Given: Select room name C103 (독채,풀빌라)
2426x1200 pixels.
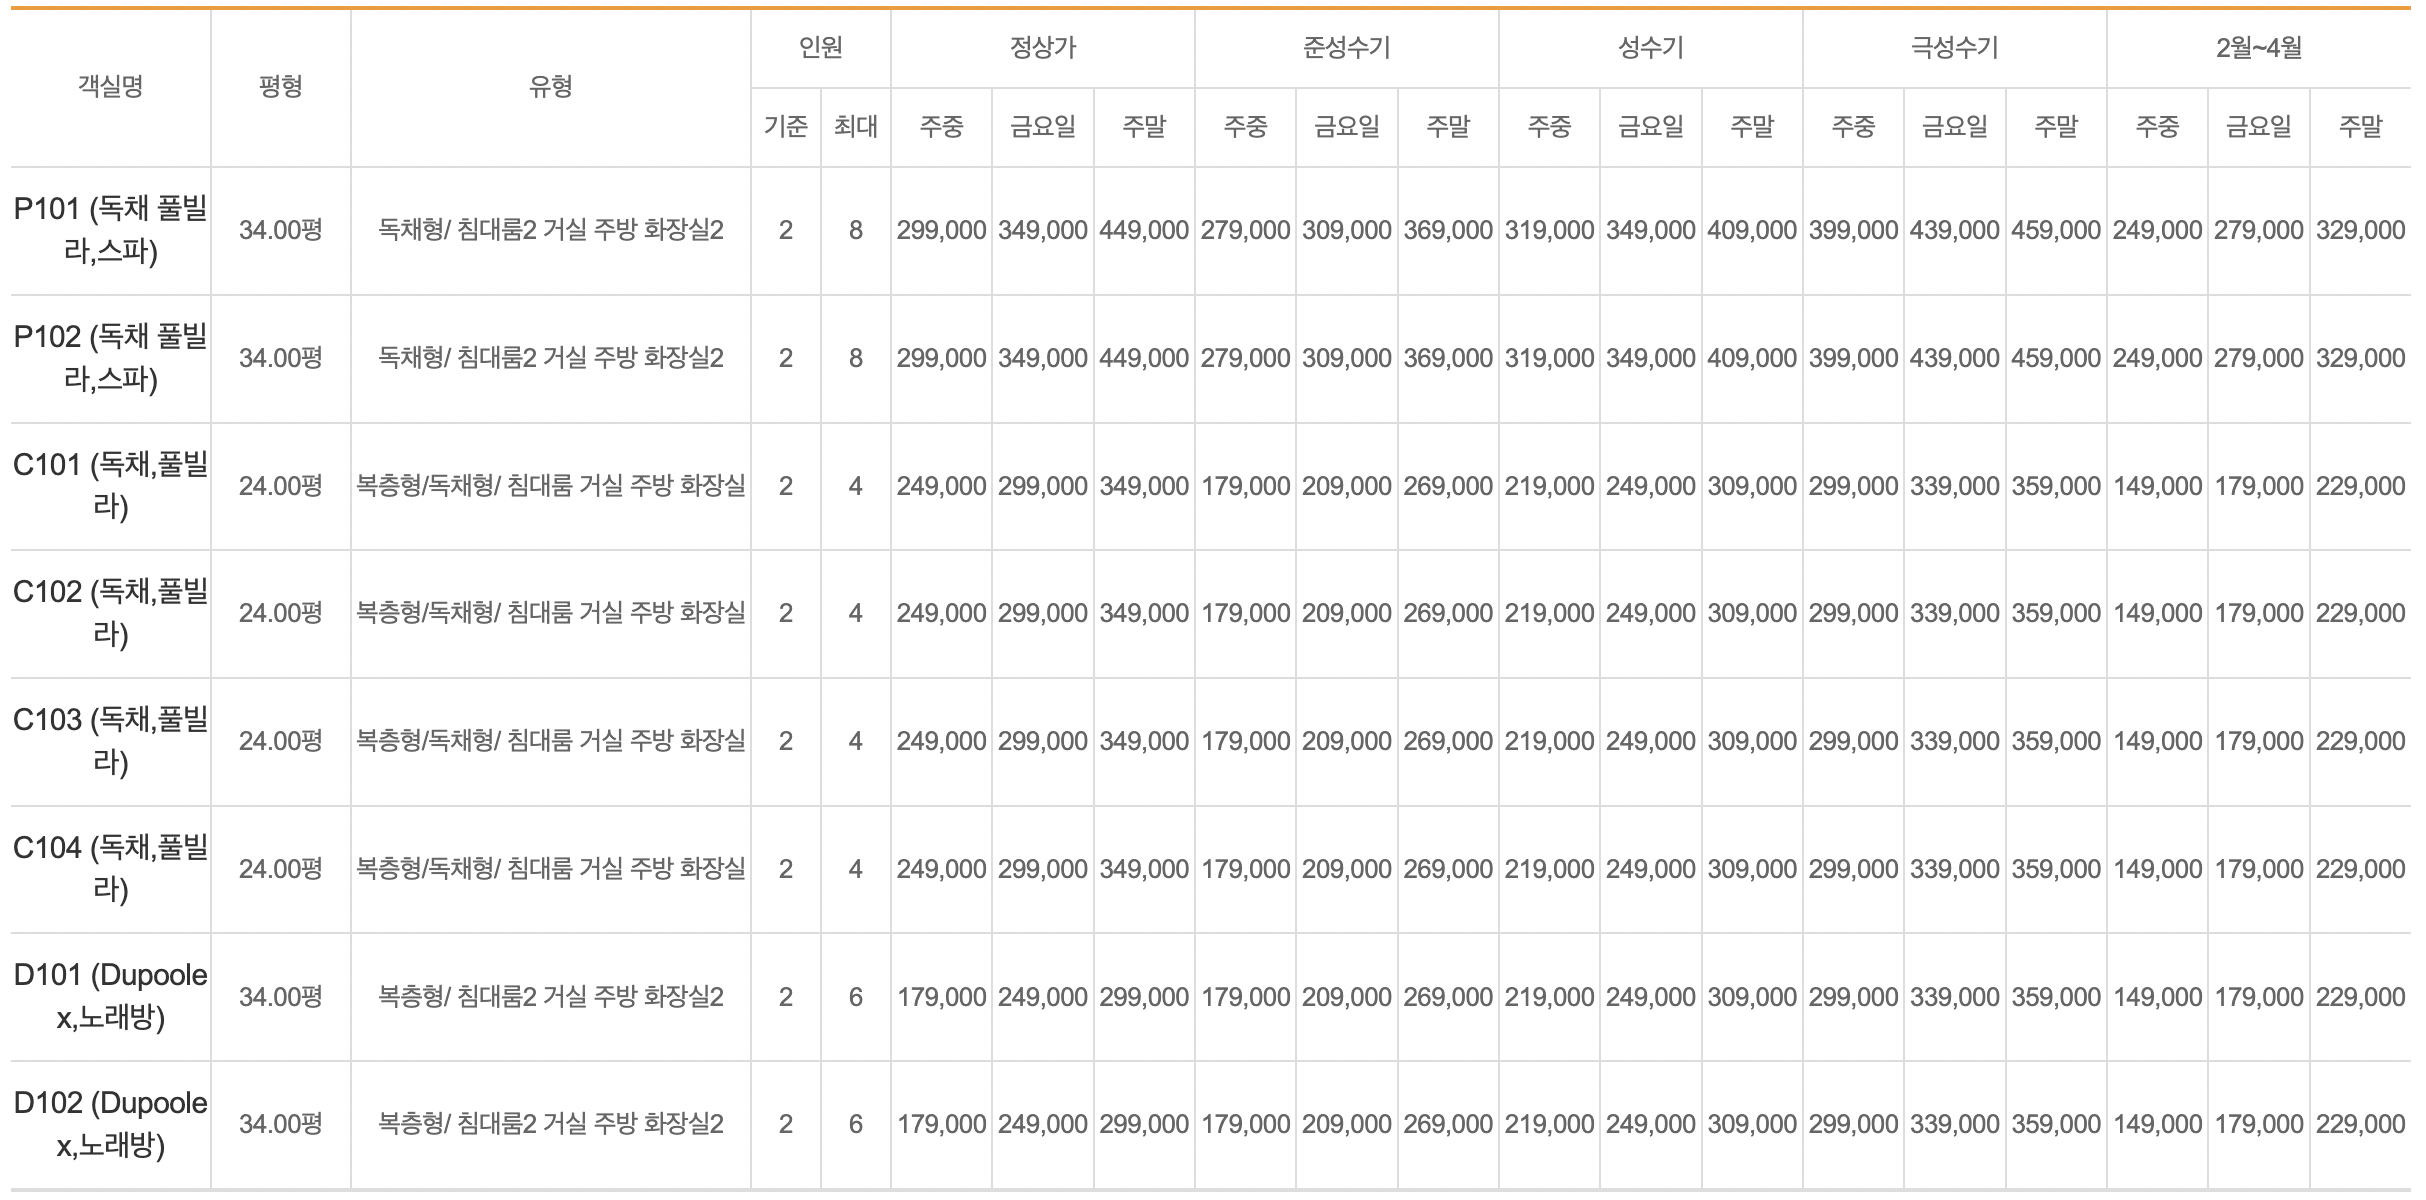Looking at the screenshot, I should click(110, 741).
